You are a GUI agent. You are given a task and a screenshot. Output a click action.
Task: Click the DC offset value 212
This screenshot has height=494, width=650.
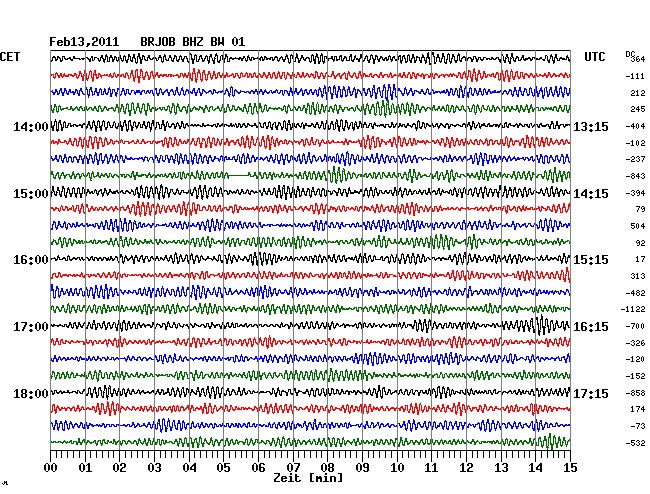point(638,93)
